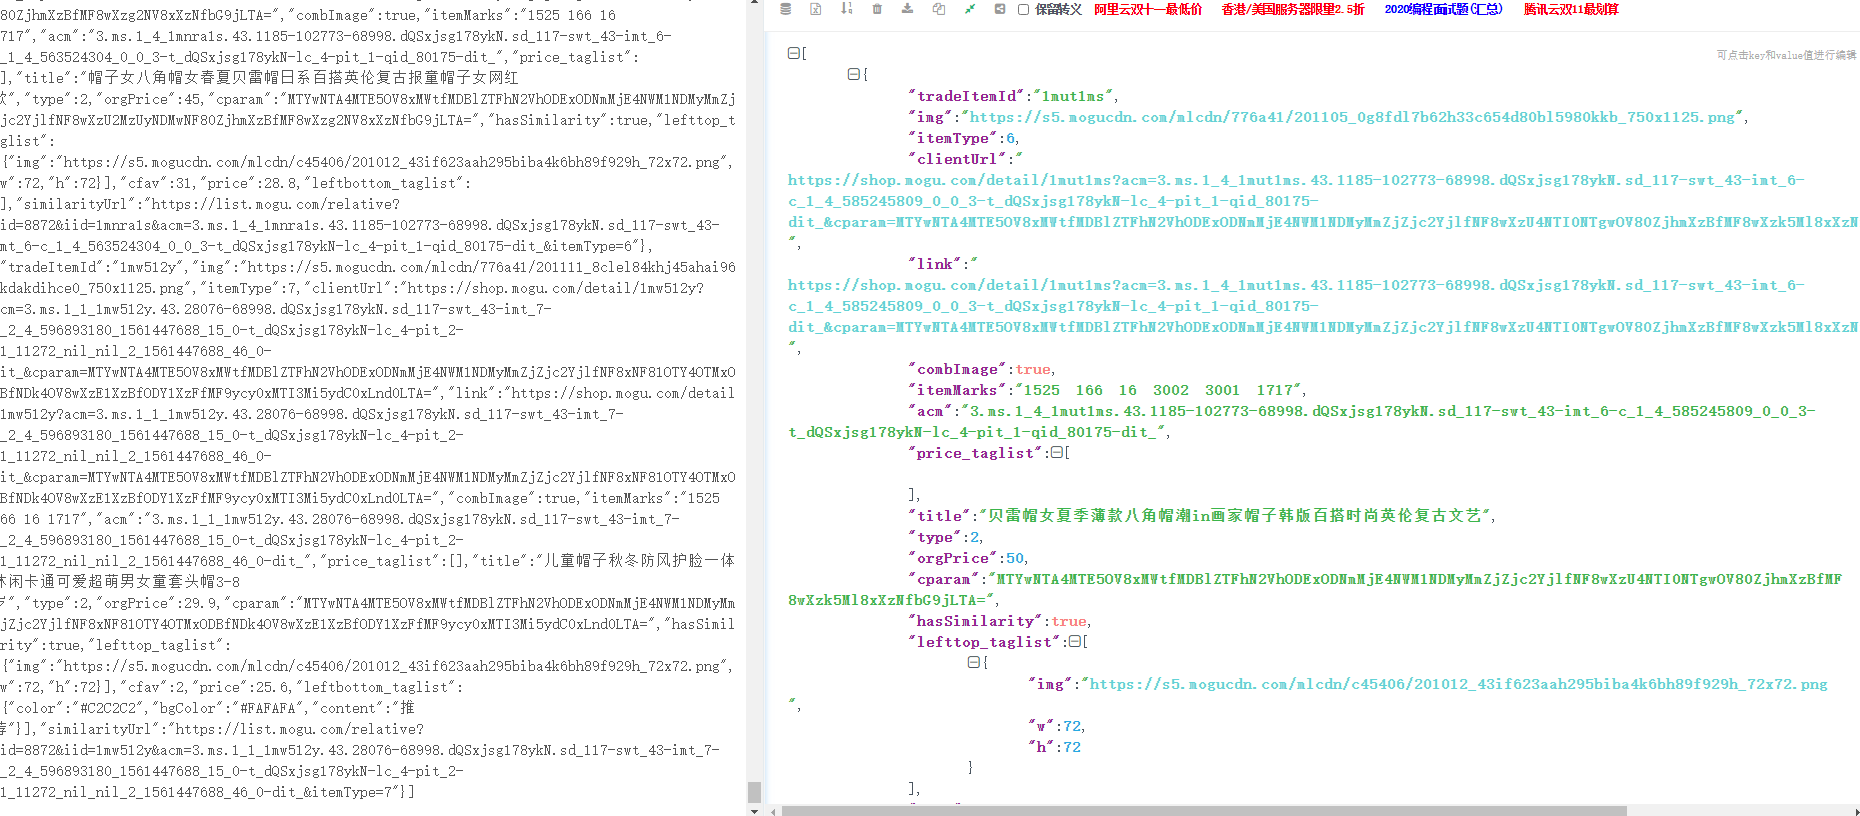Click the cparam key
This screenshot has width=1860, height=816.
[x=944, y=579]
